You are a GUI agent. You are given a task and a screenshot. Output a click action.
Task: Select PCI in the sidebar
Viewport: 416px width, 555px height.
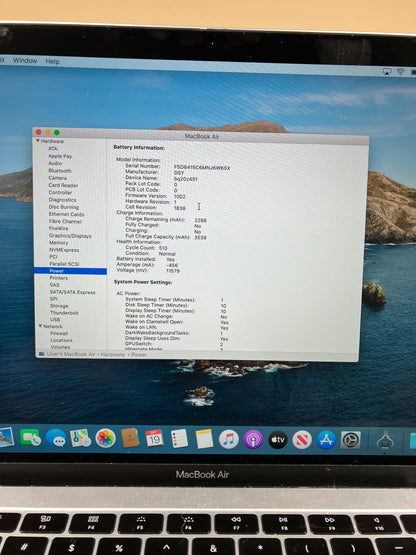[53, 257]
